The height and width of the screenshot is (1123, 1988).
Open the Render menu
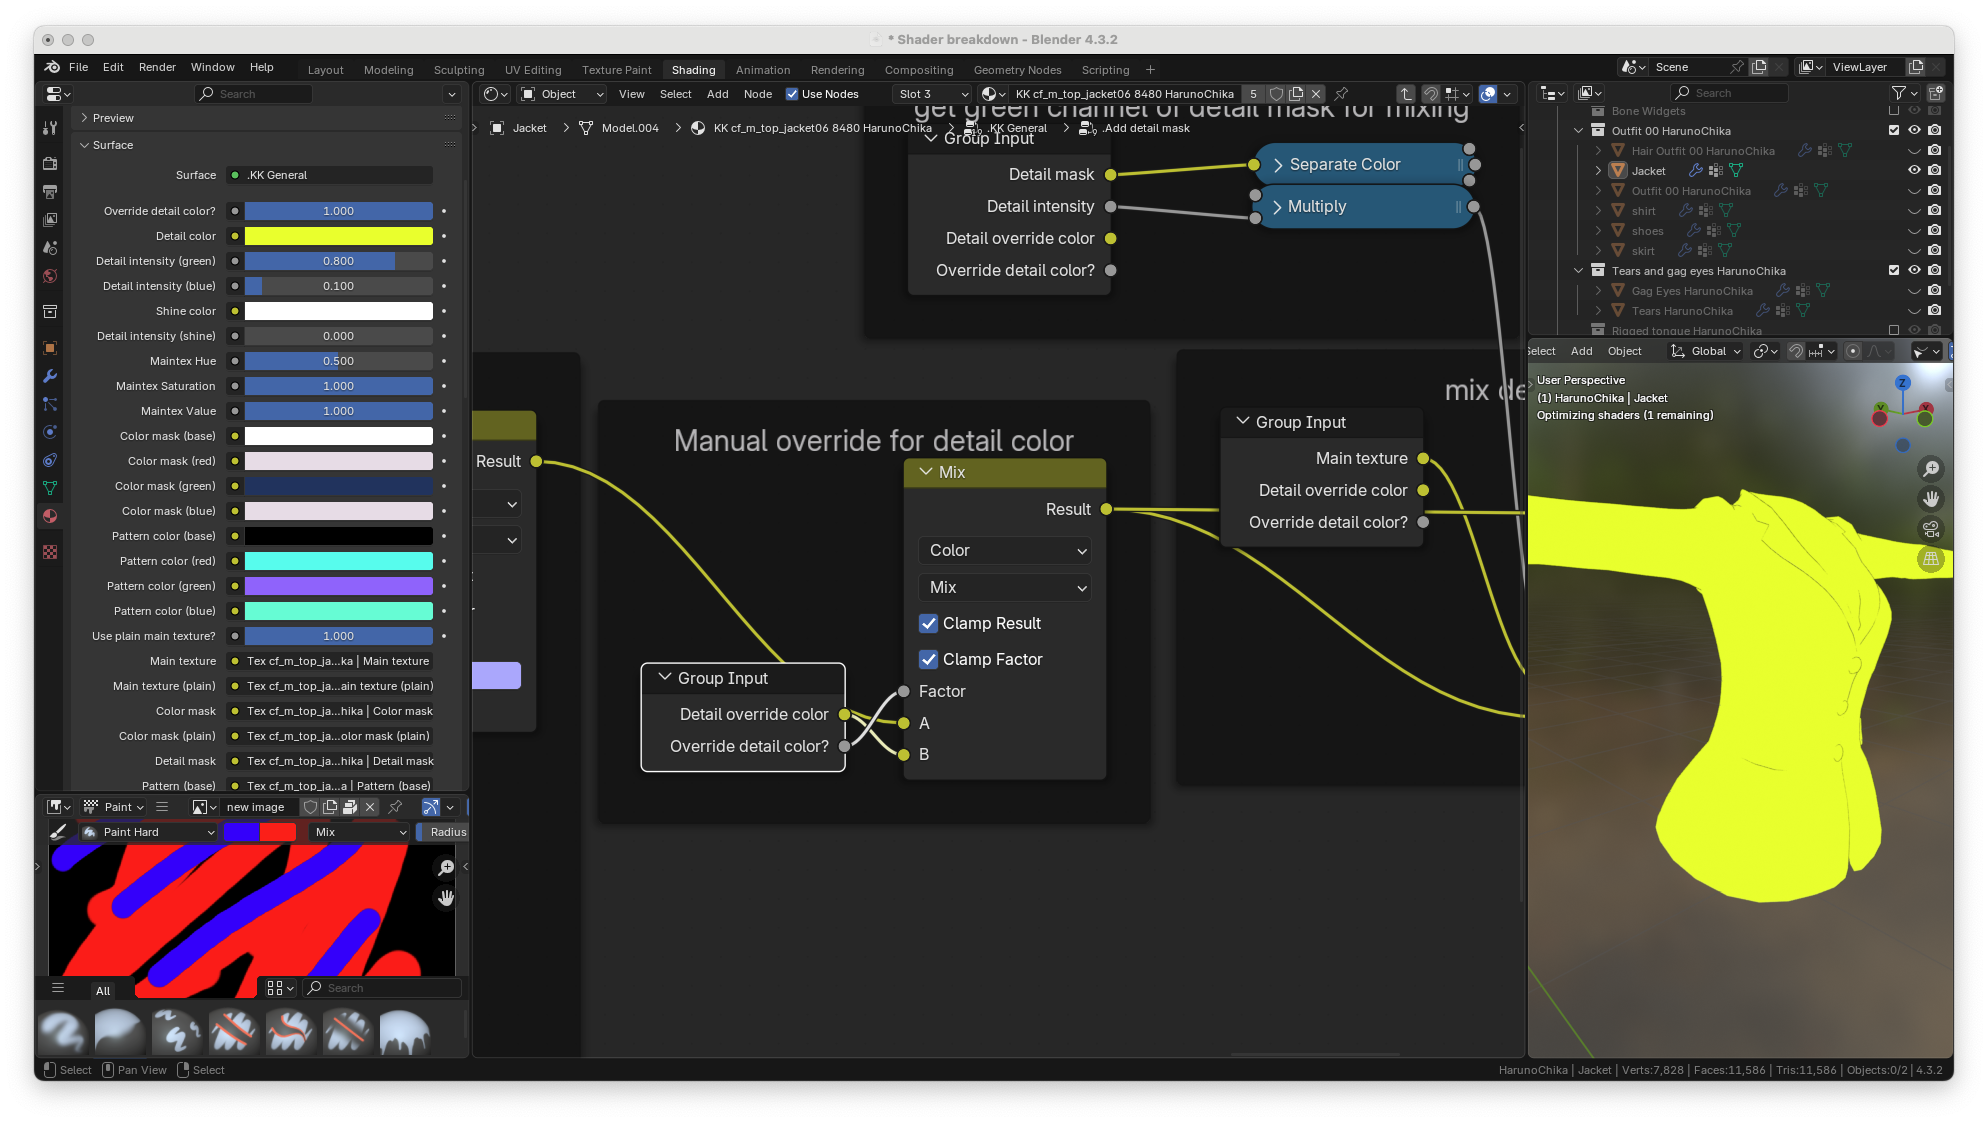(157, 67)
